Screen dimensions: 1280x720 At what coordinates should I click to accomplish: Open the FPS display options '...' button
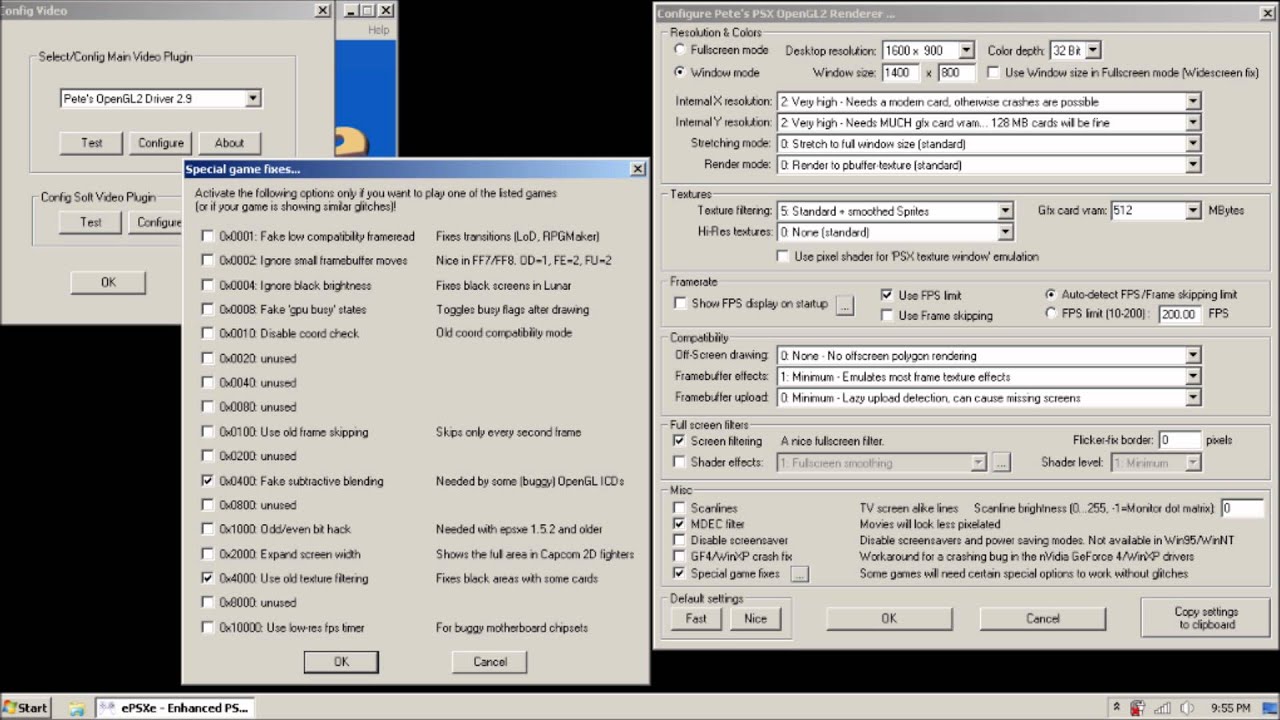845,305
